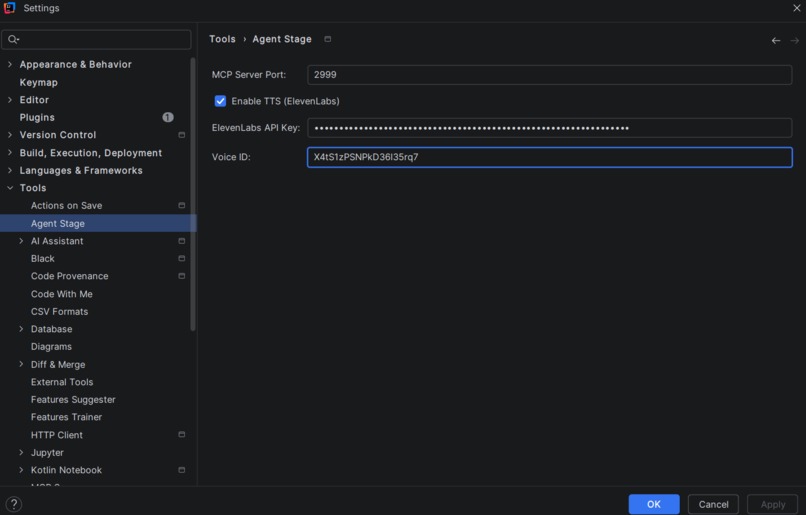Click the project-level icon next to Agent Stage breadcrumb

click(x=327, y=39)
